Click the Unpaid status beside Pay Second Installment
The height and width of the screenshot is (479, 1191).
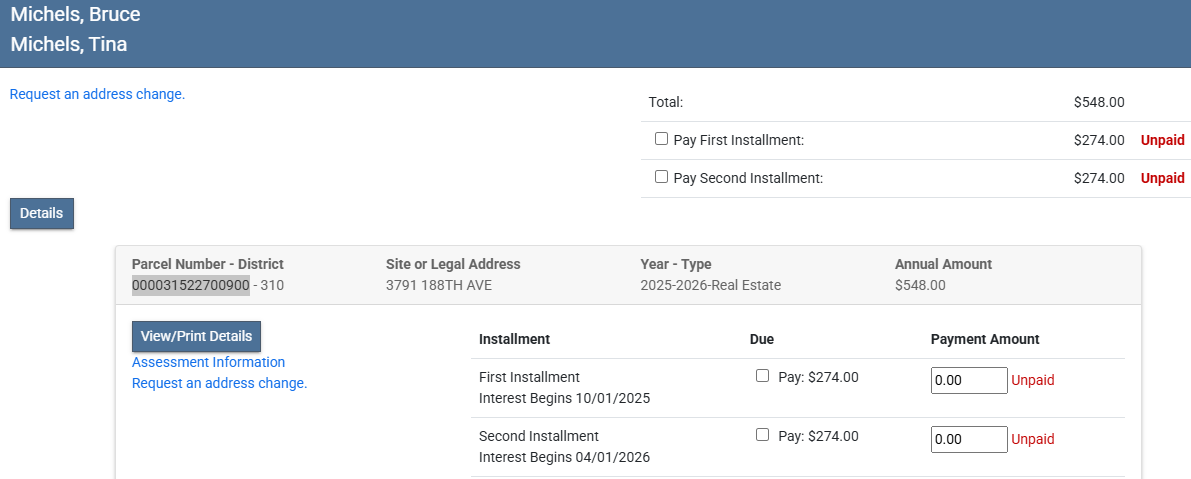click(1162, 178)
